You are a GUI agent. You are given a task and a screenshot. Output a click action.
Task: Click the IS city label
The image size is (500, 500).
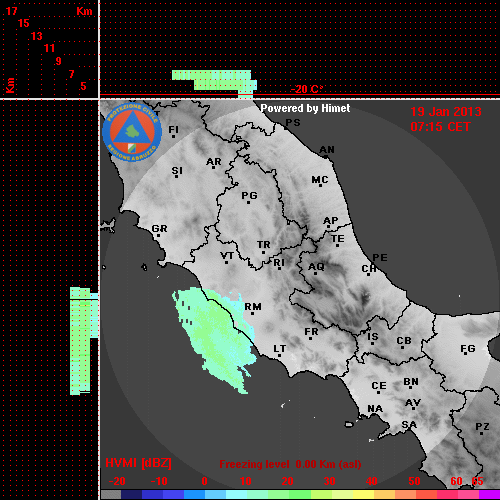(373, 337)
